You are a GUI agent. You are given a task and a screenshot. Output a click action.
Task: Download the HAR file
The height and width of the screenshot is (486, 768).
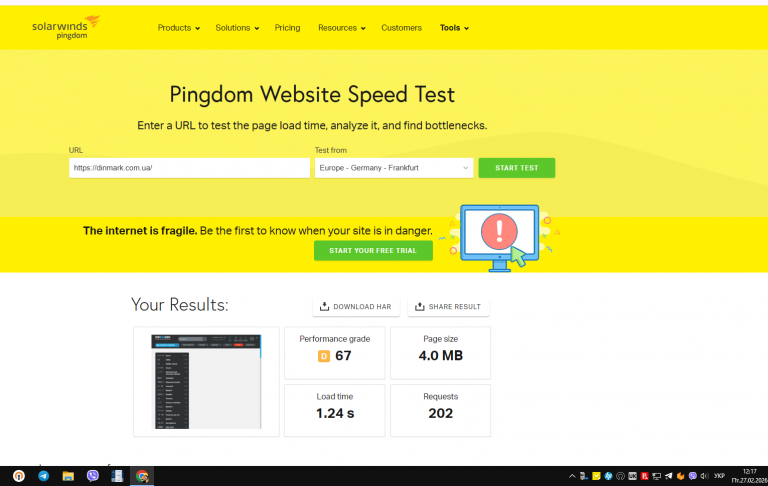pyautogui.click(x=356, y=307)
